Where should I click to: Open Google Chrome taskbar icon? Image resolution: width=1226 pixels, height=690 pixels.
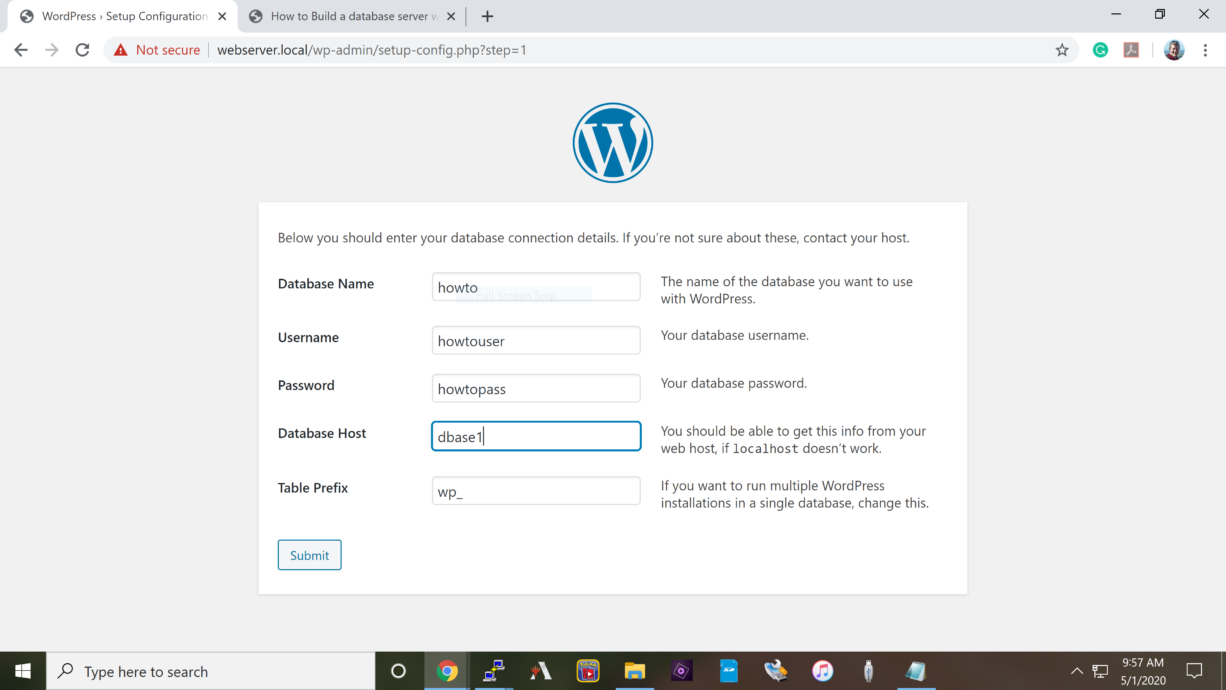pos(447,671)
